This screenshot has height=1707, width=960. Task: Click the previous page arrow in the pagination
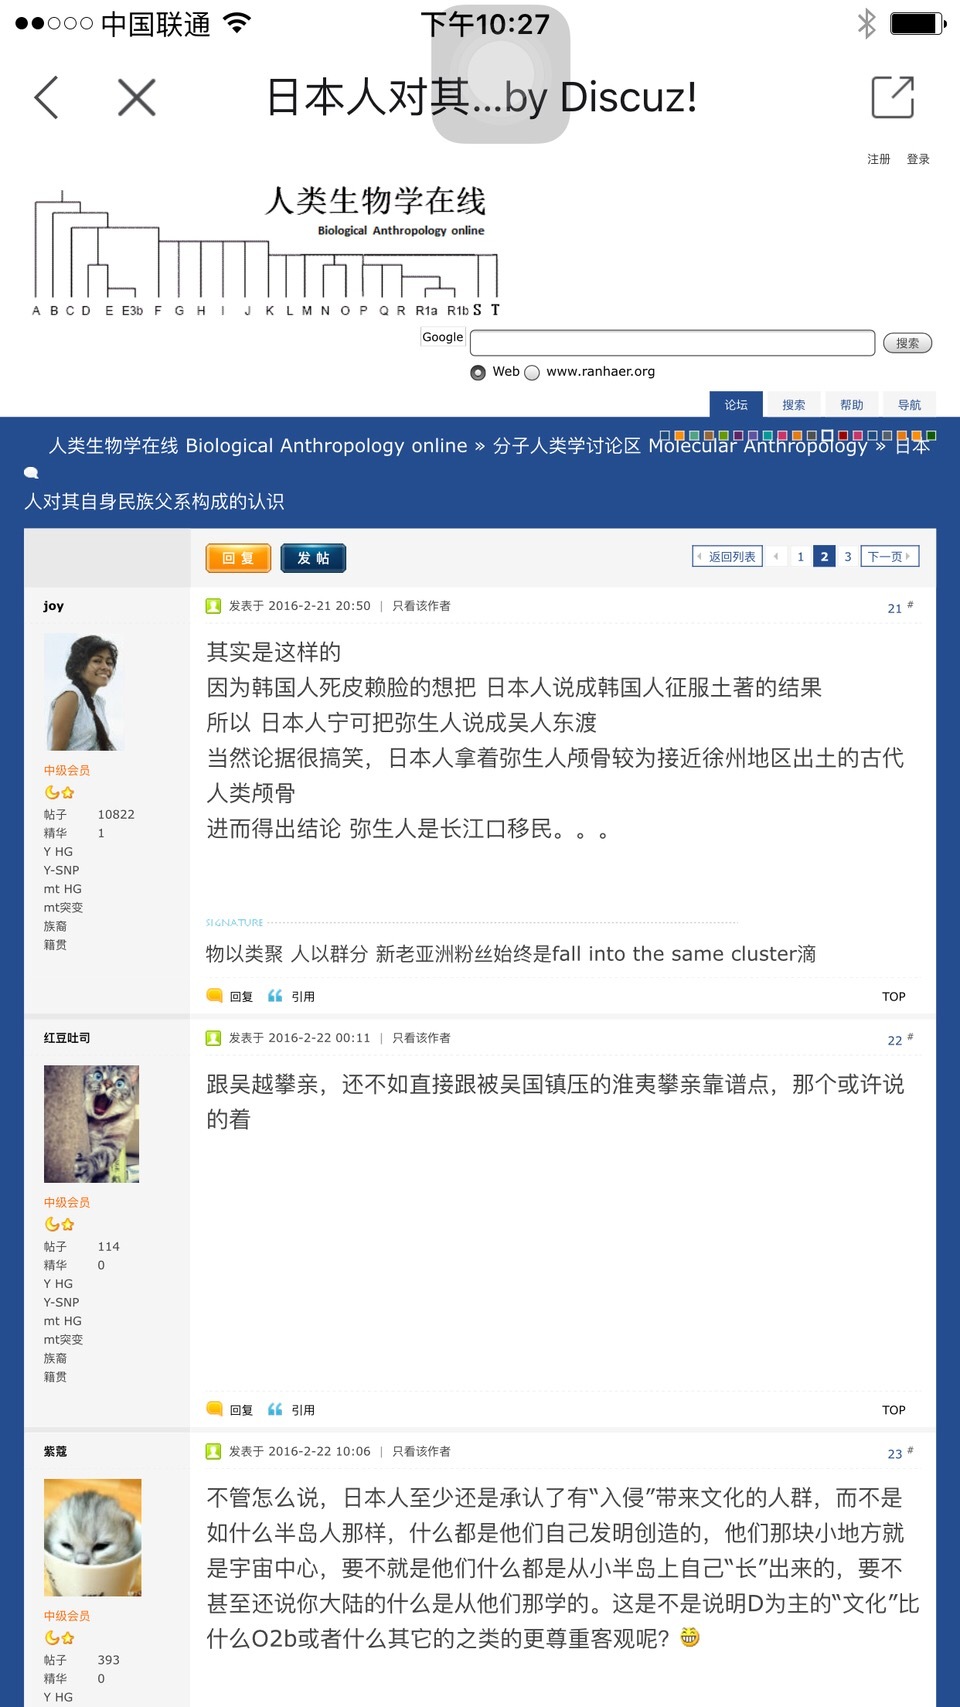[x=776, y=557]
